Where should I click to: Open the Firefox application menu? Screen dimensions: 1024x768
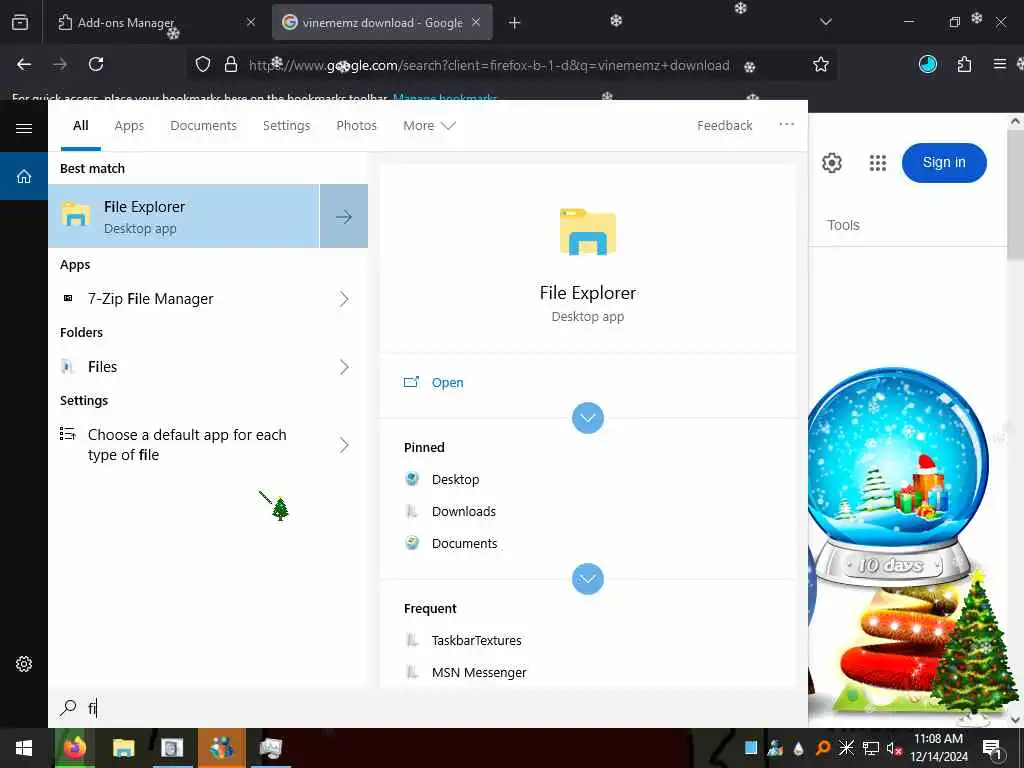(1000, 64)
